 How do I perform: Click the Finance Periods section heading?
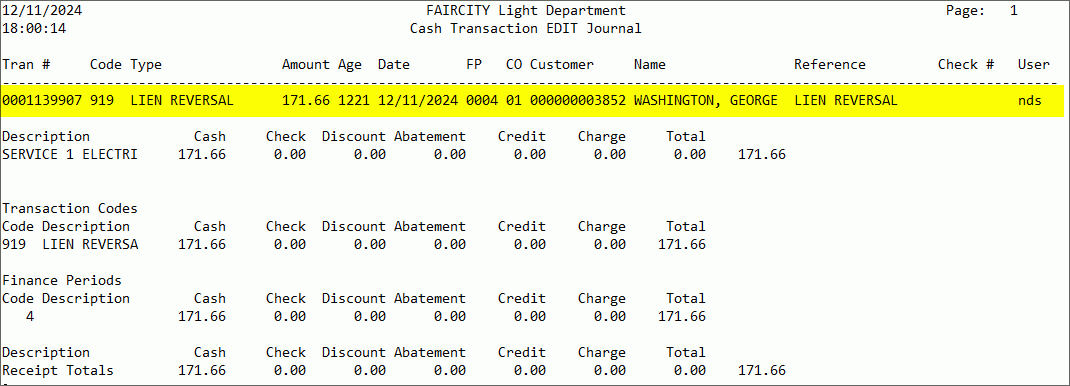[x=61, y=280]
